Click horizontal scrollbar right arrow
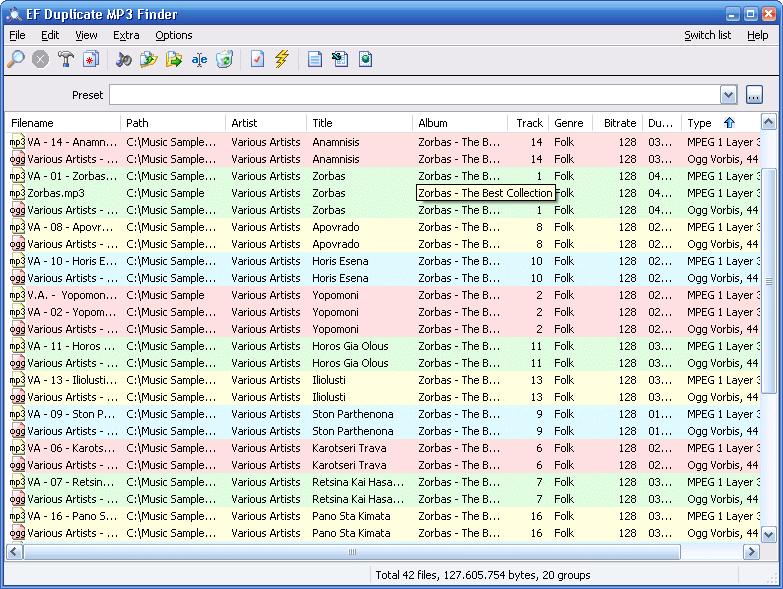 (x=751, y=552)
